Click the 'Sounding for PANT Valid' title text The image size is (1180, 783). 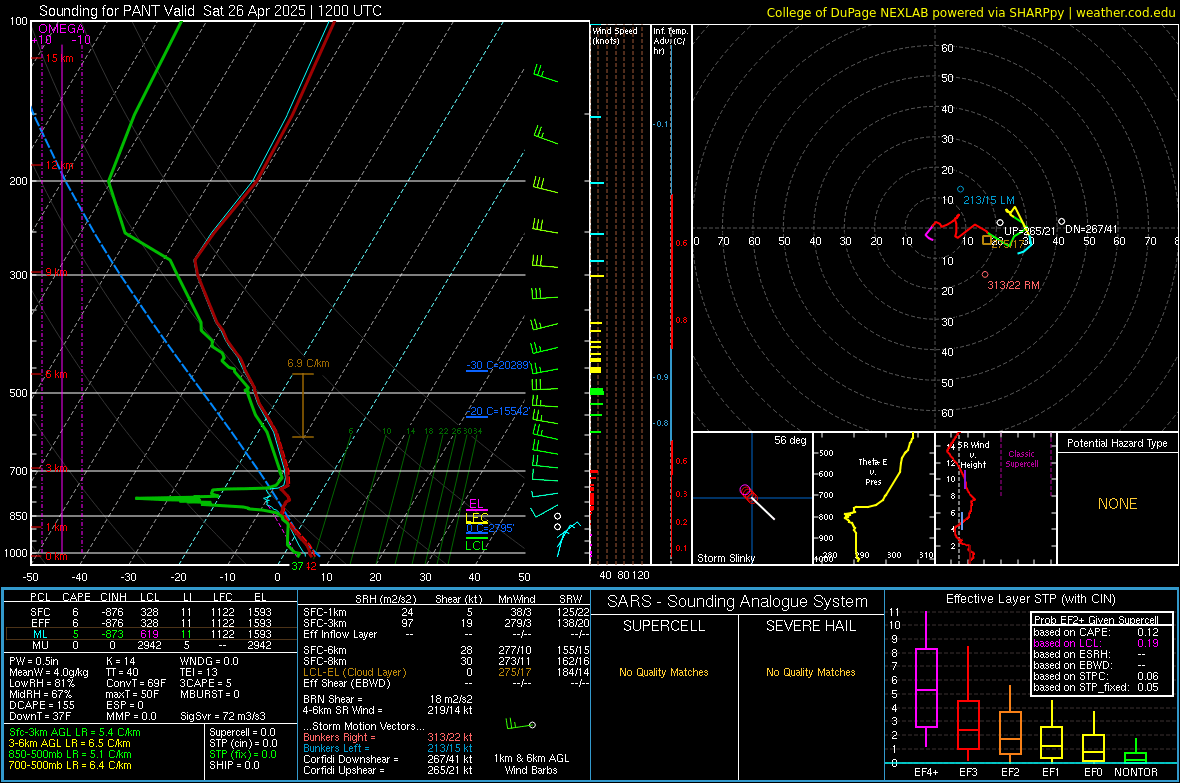tap(119, 11)
